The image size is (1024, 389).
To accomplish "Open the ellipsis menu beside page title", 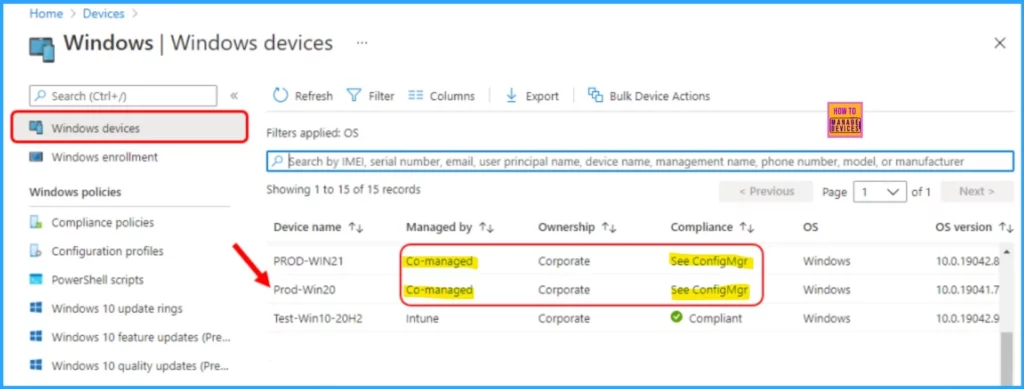I will (x=362, y=43).
